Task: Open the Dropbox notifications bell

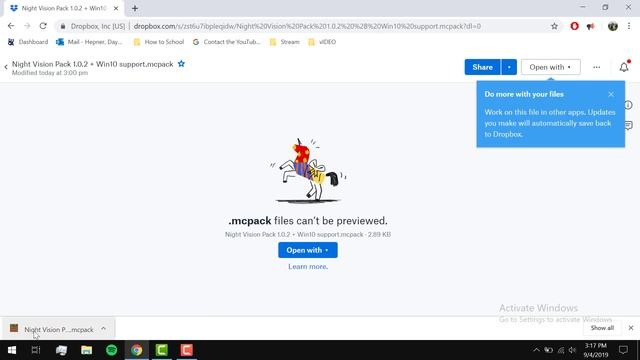Action: 624,67
